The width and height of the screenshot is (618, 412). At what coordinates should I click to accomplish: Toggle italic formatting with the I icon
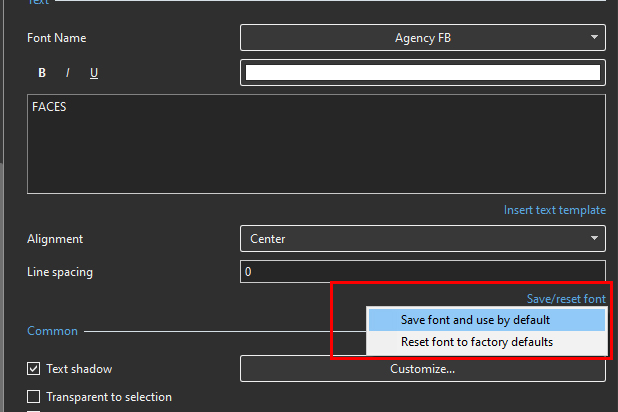coord(68,73)
